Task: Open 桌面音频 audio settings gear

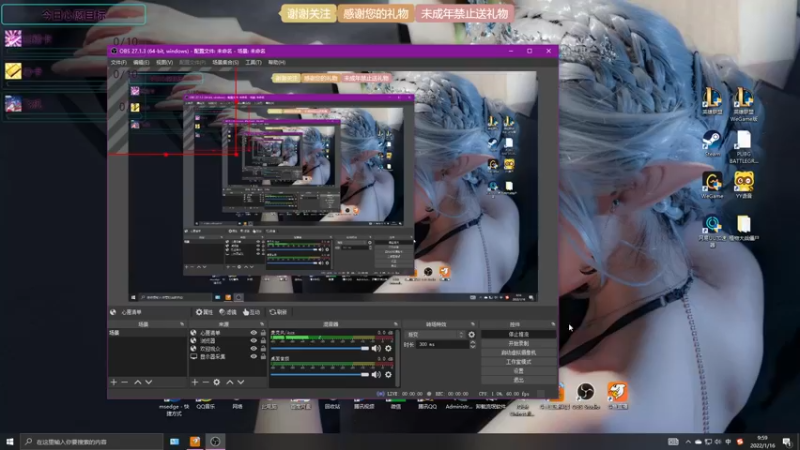Action: [388, 374]
